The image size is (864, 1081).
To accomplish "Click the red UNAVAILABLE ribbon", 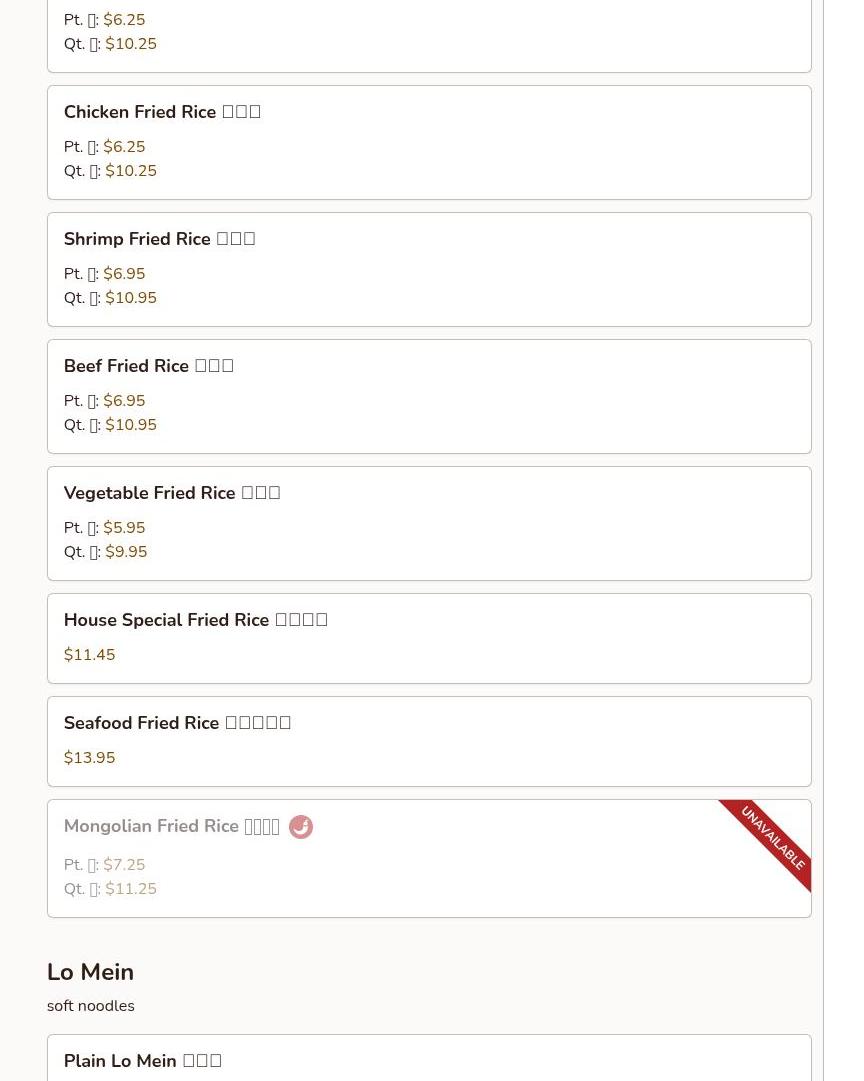I will point(773,838).
